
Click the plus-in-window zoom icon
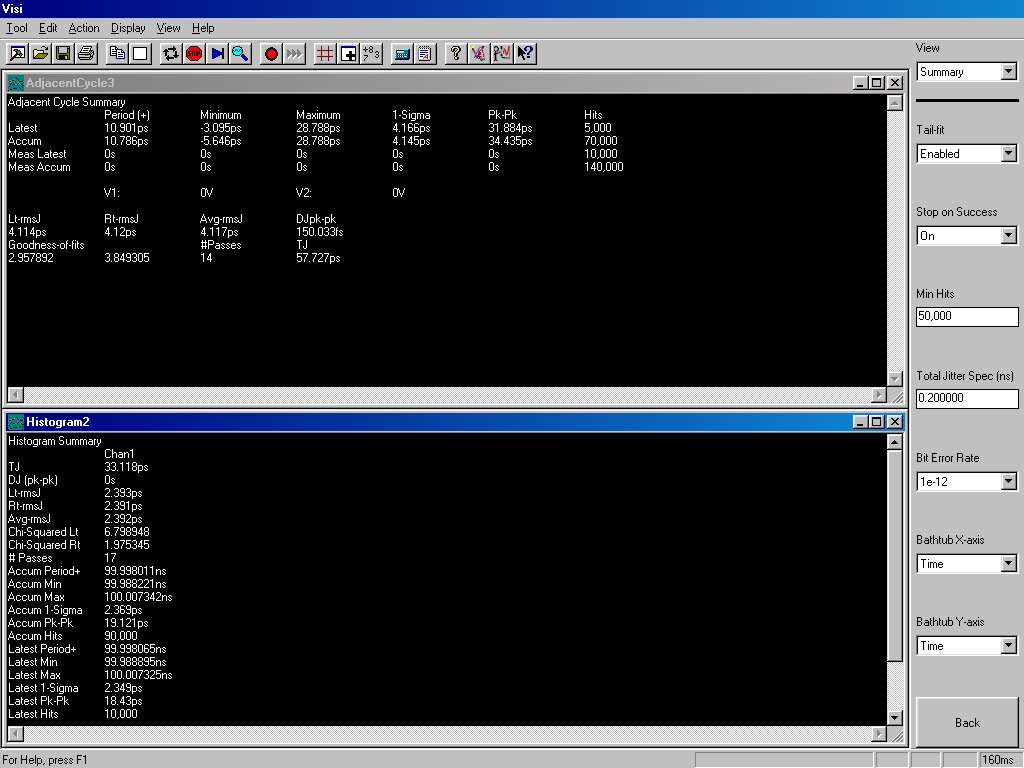[x=348, y=54]
